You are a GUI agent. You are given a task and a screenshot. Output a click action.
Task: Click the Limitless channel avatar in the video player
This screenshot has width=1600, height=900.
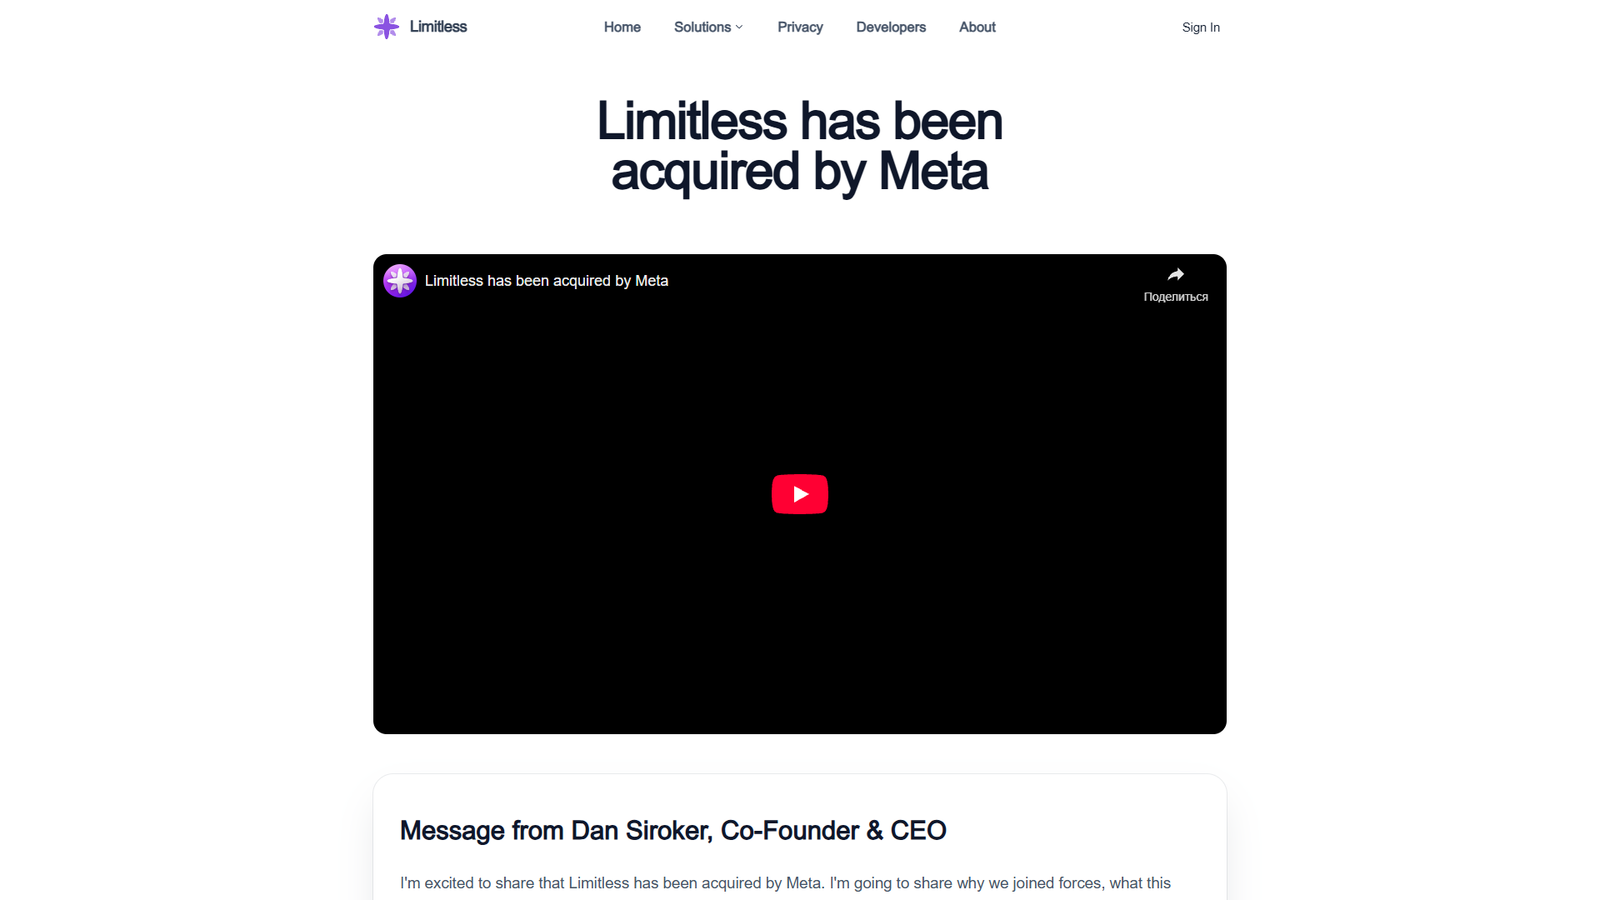pyautogui.click(x=399, y=281)
